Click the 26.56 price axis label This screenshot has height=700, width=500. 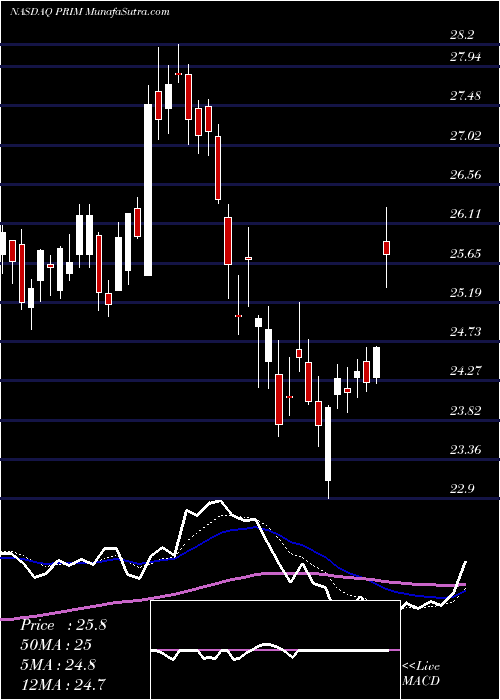pos(466,175)
